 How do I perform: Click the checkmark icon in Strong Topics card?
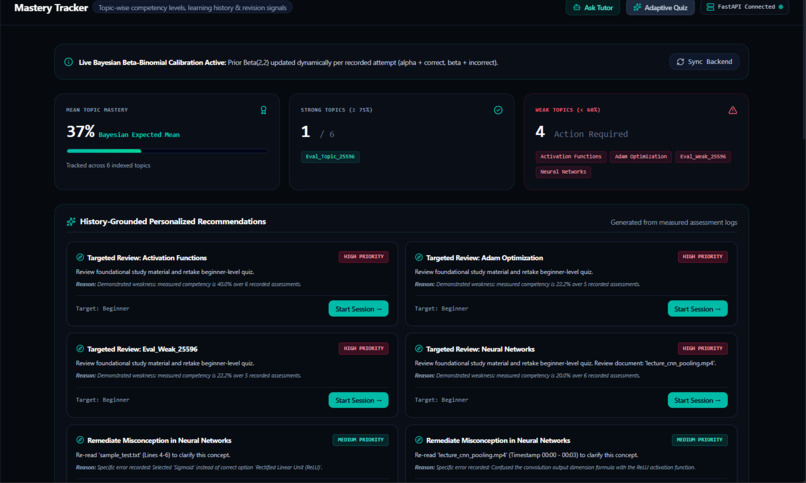click(x=498, y=110)
